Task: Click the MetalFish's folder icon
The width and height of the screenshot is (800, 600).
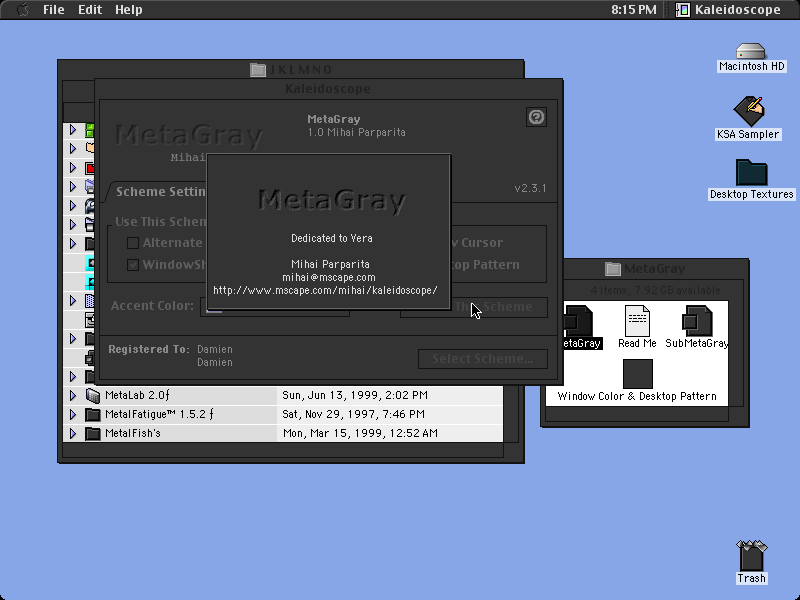Action: pyautogui.click(x=92, y=433)
